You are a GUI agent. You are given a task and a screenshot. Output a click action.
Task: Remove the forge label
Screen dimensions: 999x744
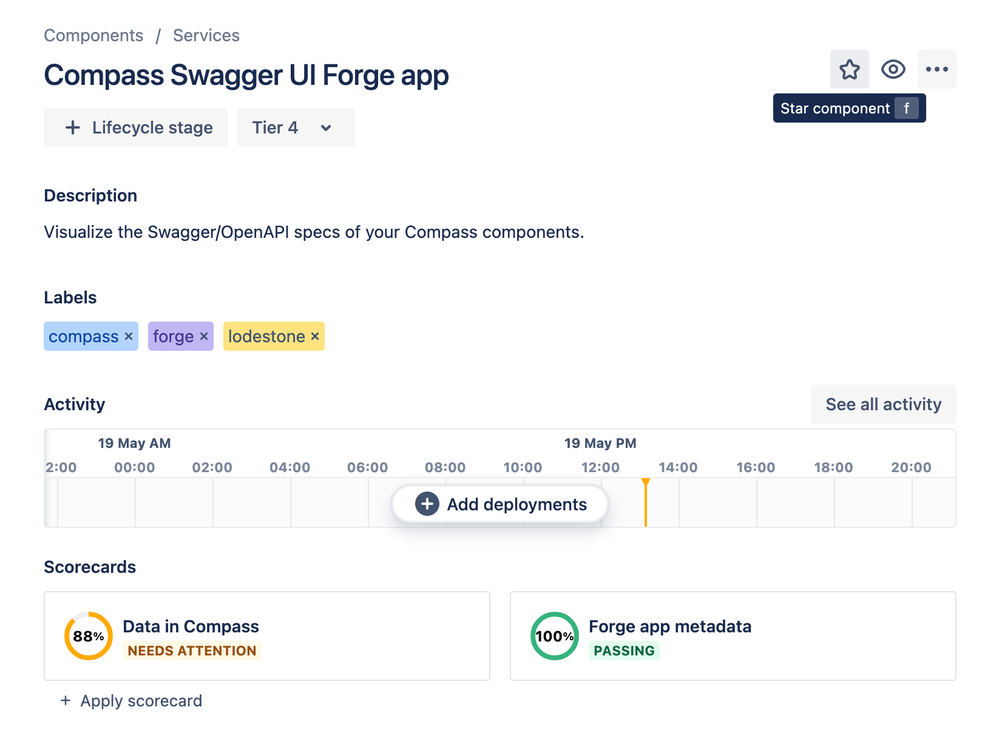click(204, 336)
